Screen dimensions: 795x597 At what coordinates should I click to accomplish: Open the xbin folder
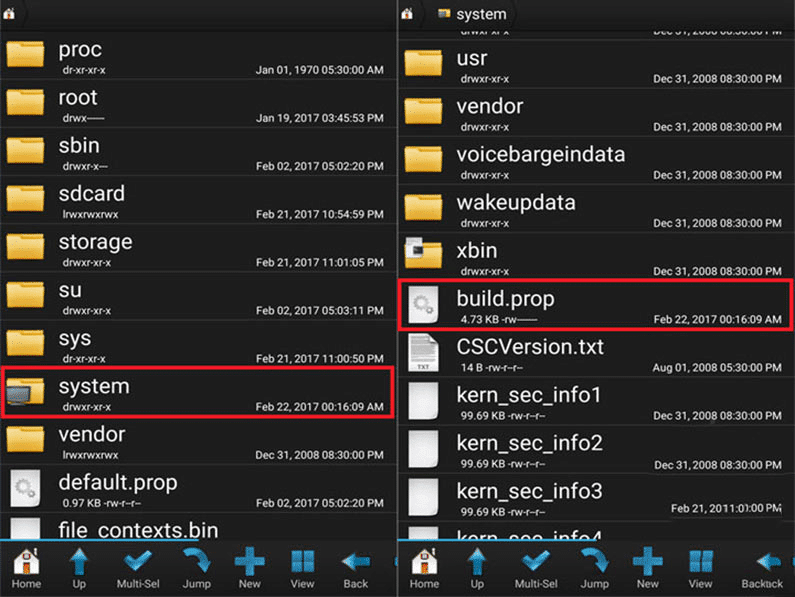tap(596, 258)
